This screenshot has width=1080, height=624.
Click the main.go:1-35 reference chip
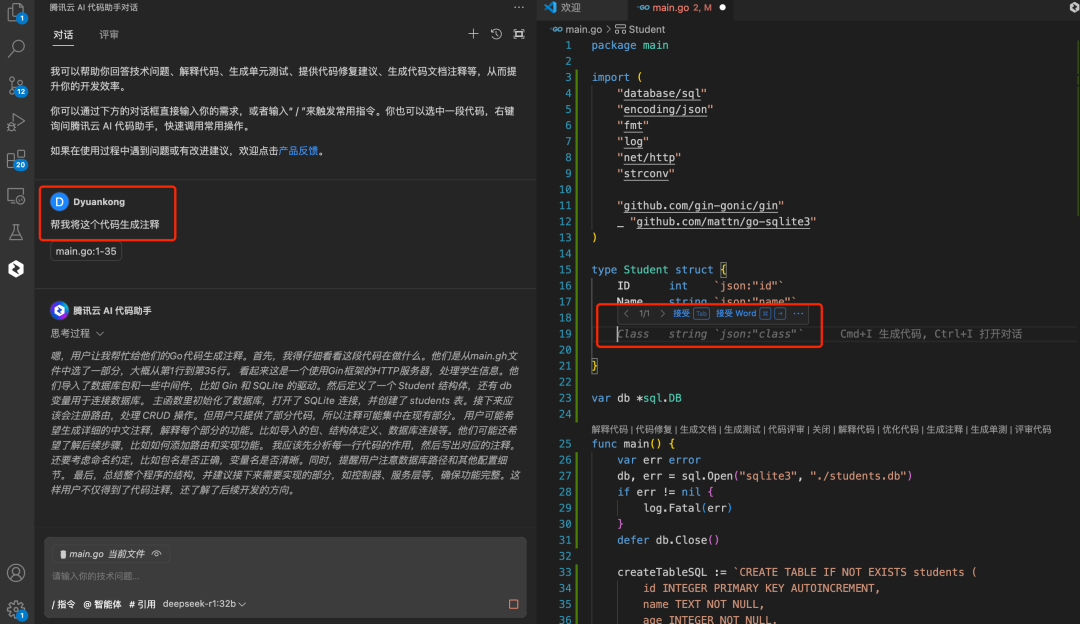86,251
